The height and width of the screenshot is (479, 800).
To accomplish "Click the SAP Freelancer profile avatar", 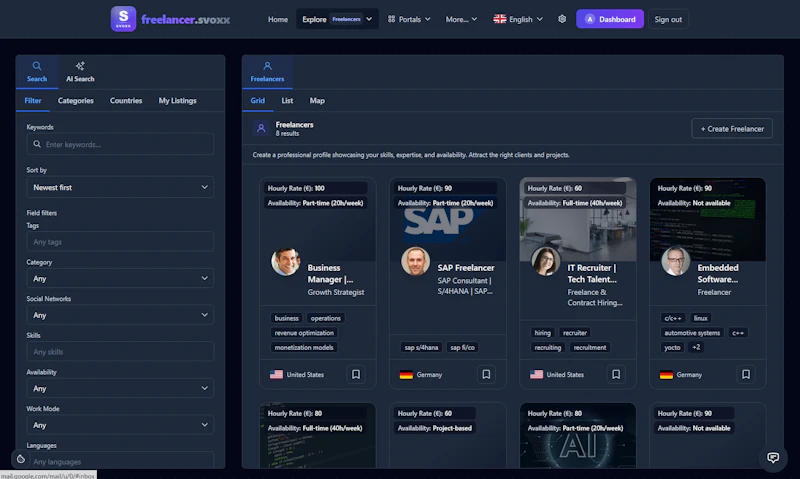I will [x=415, y=261].
